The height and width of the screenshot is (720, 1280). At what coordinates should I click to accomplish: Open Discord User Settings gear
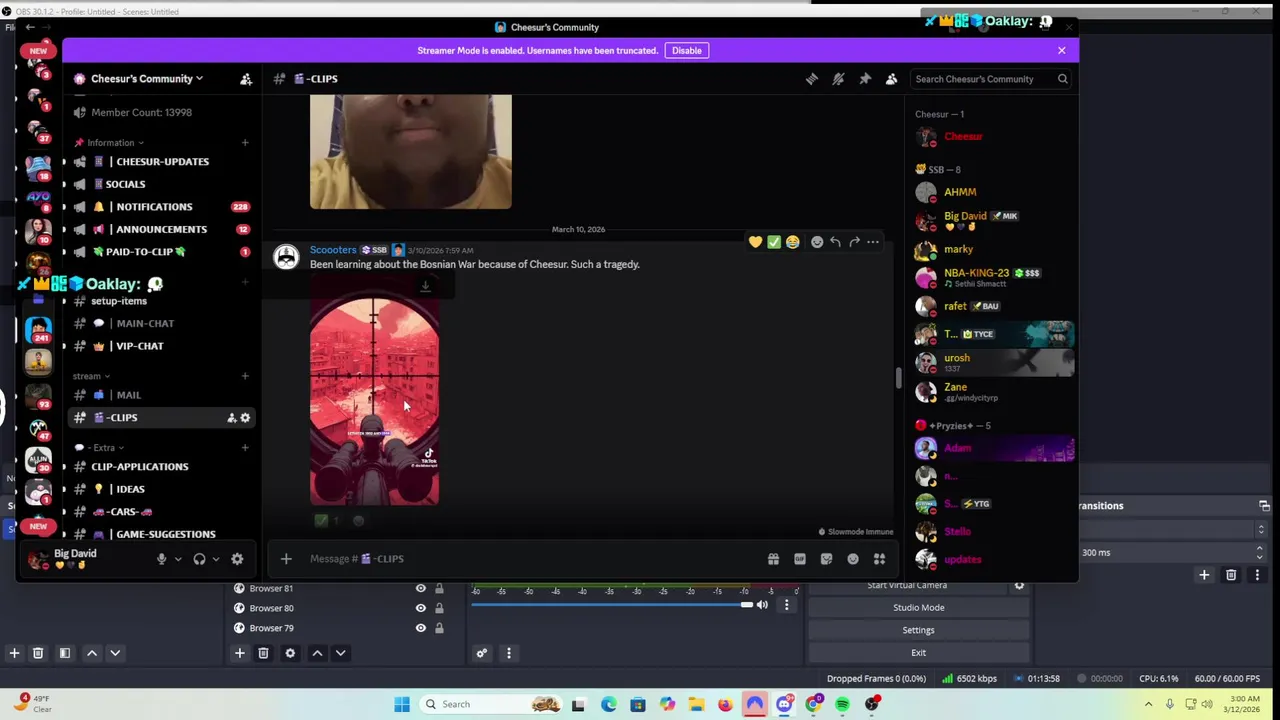[x=237, y=559]
